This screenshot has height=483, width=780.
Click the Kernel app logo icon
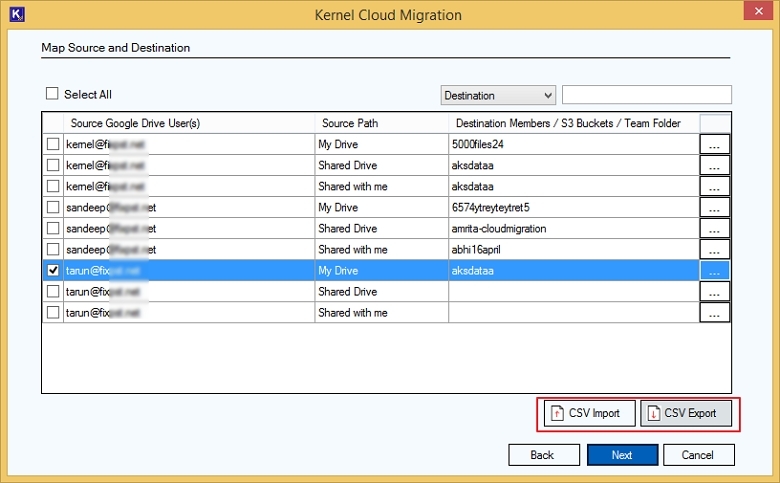(17, 14)
